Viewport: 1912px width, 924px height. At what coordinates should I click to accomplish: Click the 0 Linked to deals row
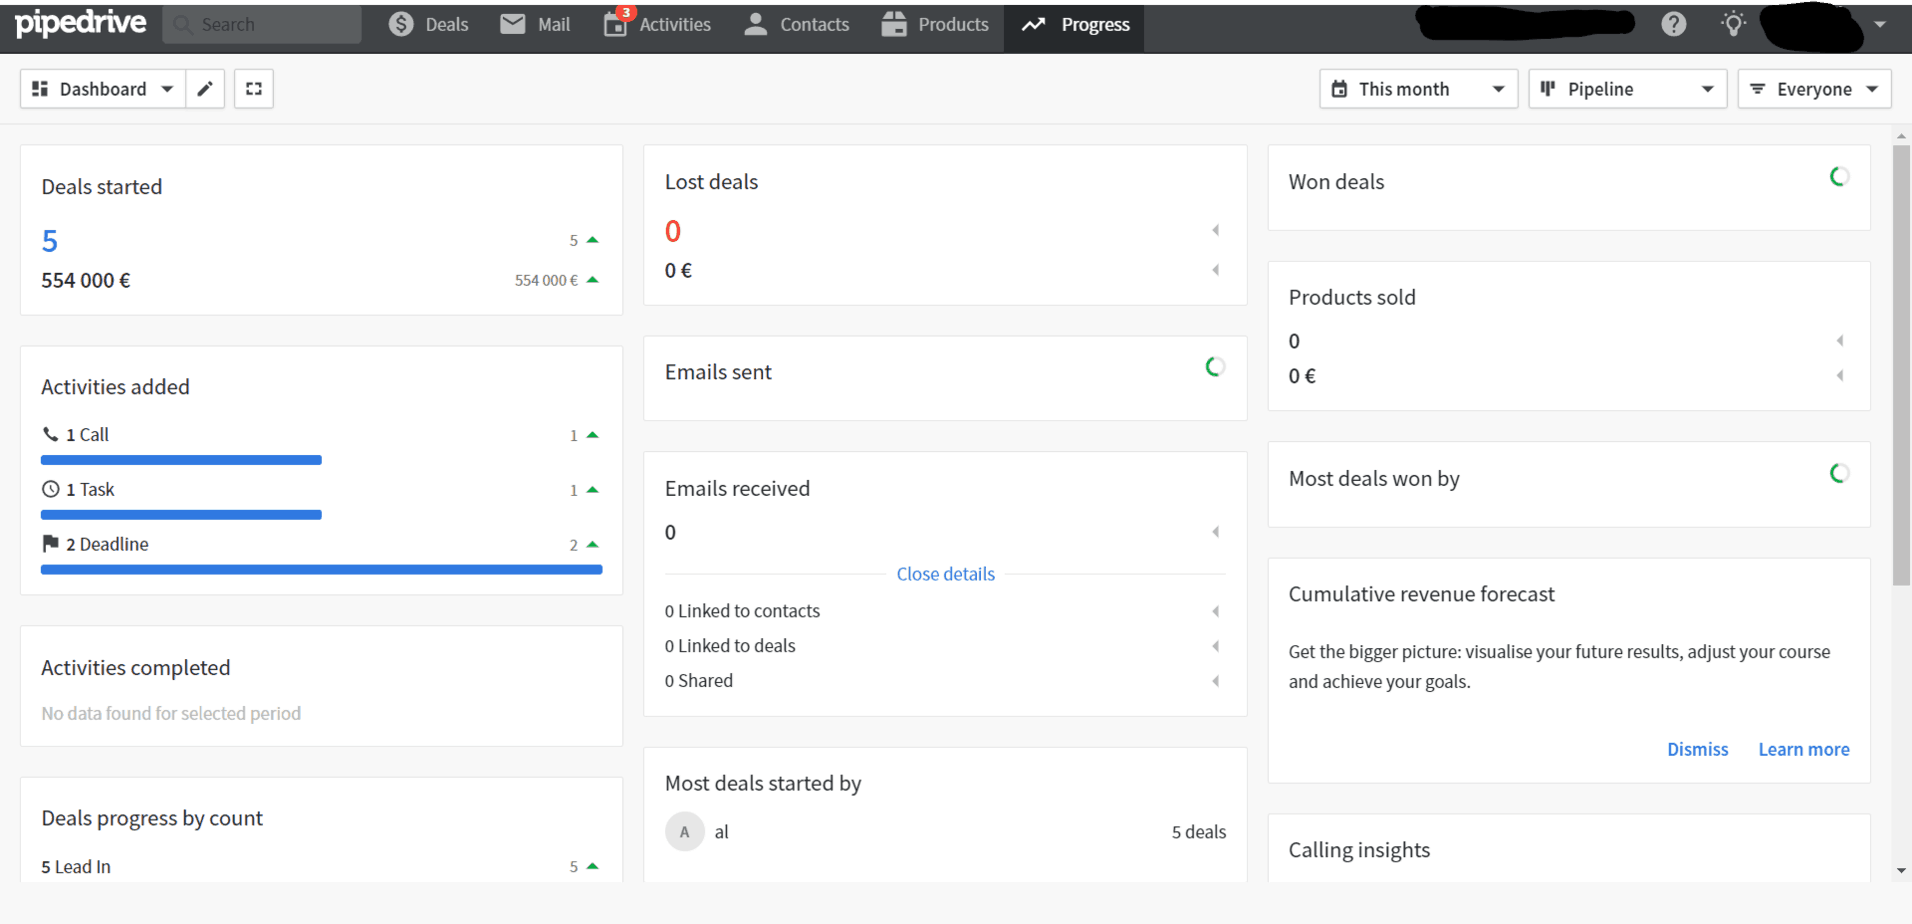coord(943,646)
